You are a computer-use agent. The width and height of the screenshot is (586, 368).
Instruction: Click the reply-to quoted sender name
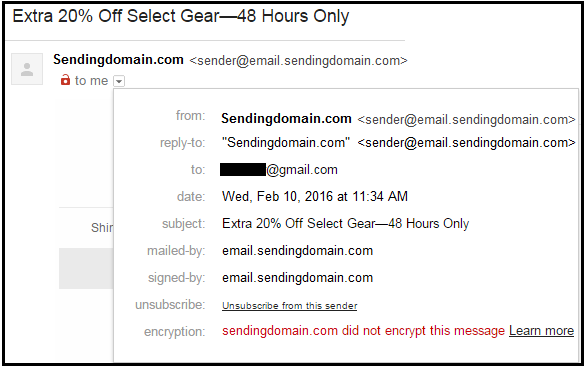coord(286,143)
